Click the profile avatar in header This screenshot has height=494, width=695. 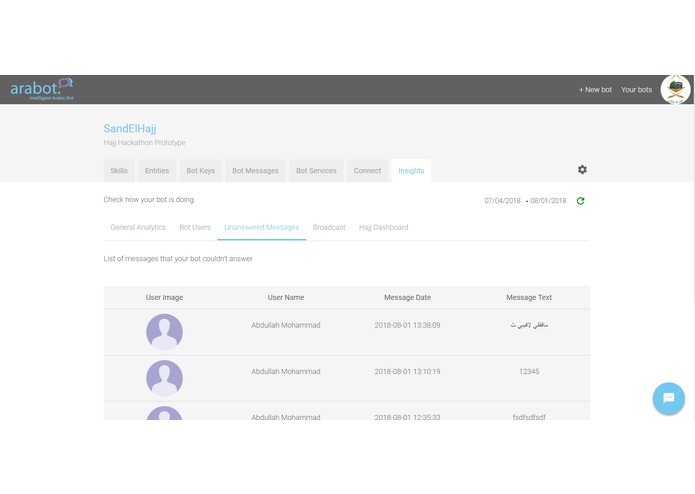pyautogui.click(x=675, y=89)
